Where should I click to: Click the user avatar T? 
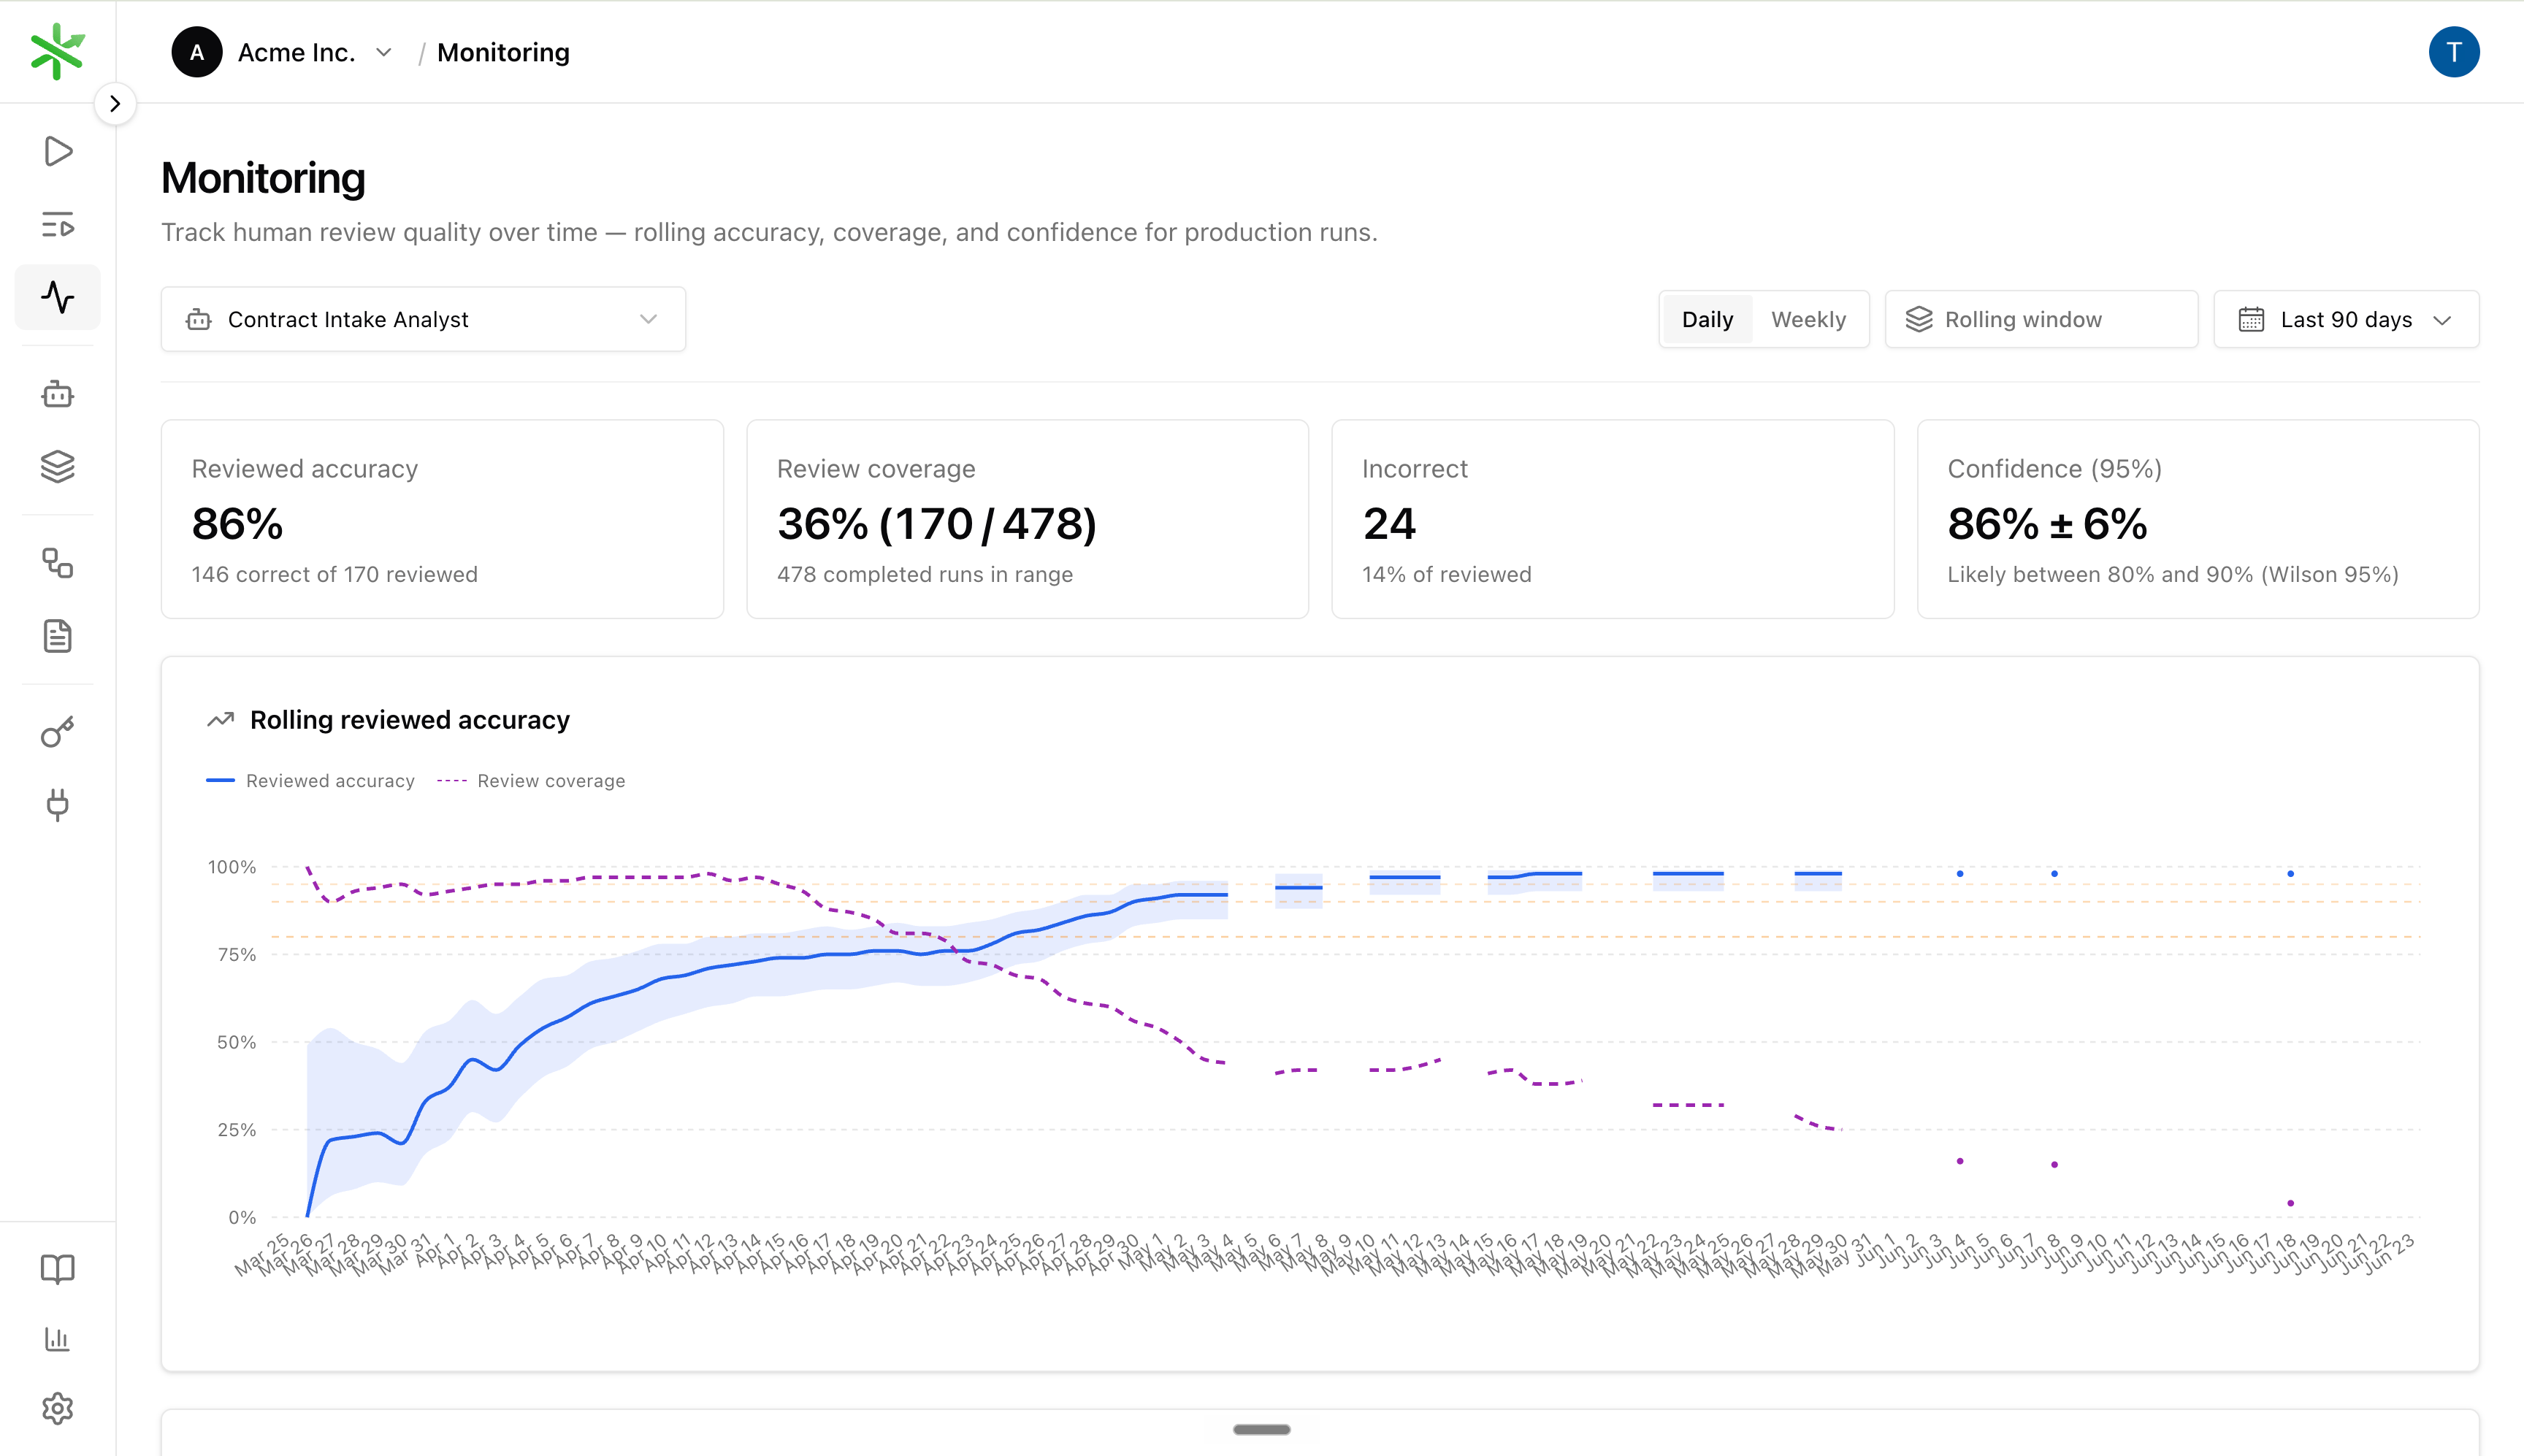tap(2453, 52)
